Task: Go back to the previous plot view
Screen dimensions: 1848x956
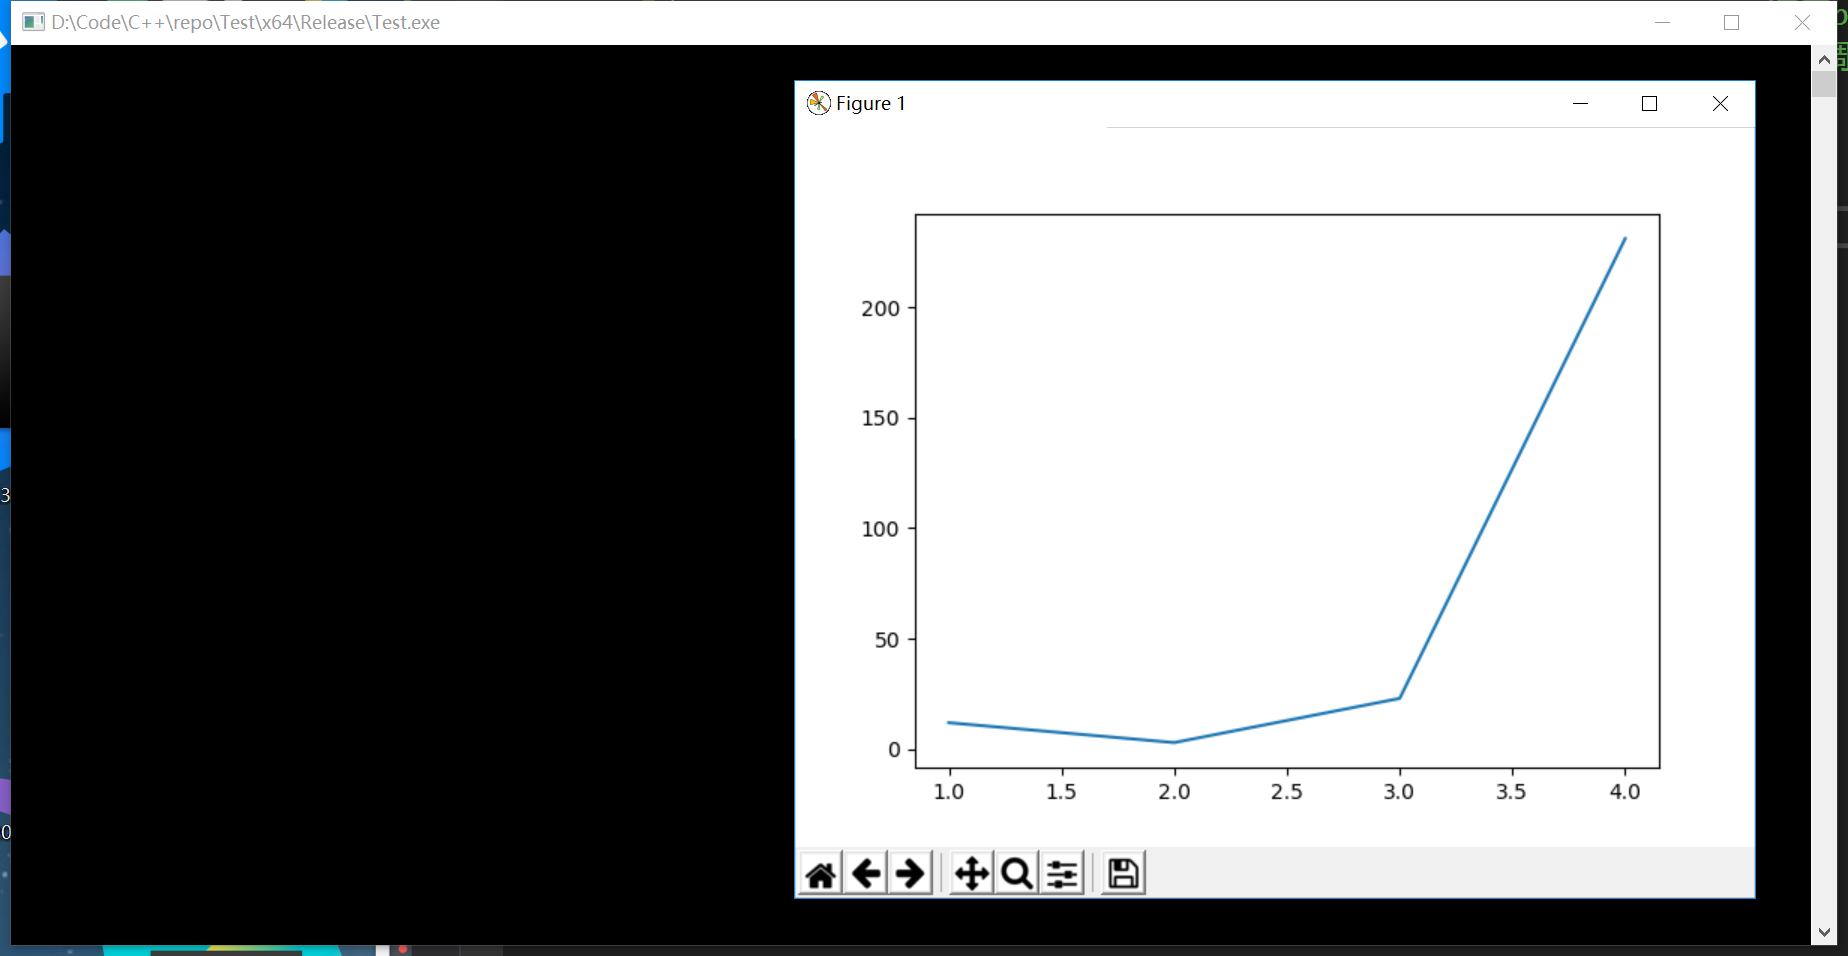Action: [866, 872]
